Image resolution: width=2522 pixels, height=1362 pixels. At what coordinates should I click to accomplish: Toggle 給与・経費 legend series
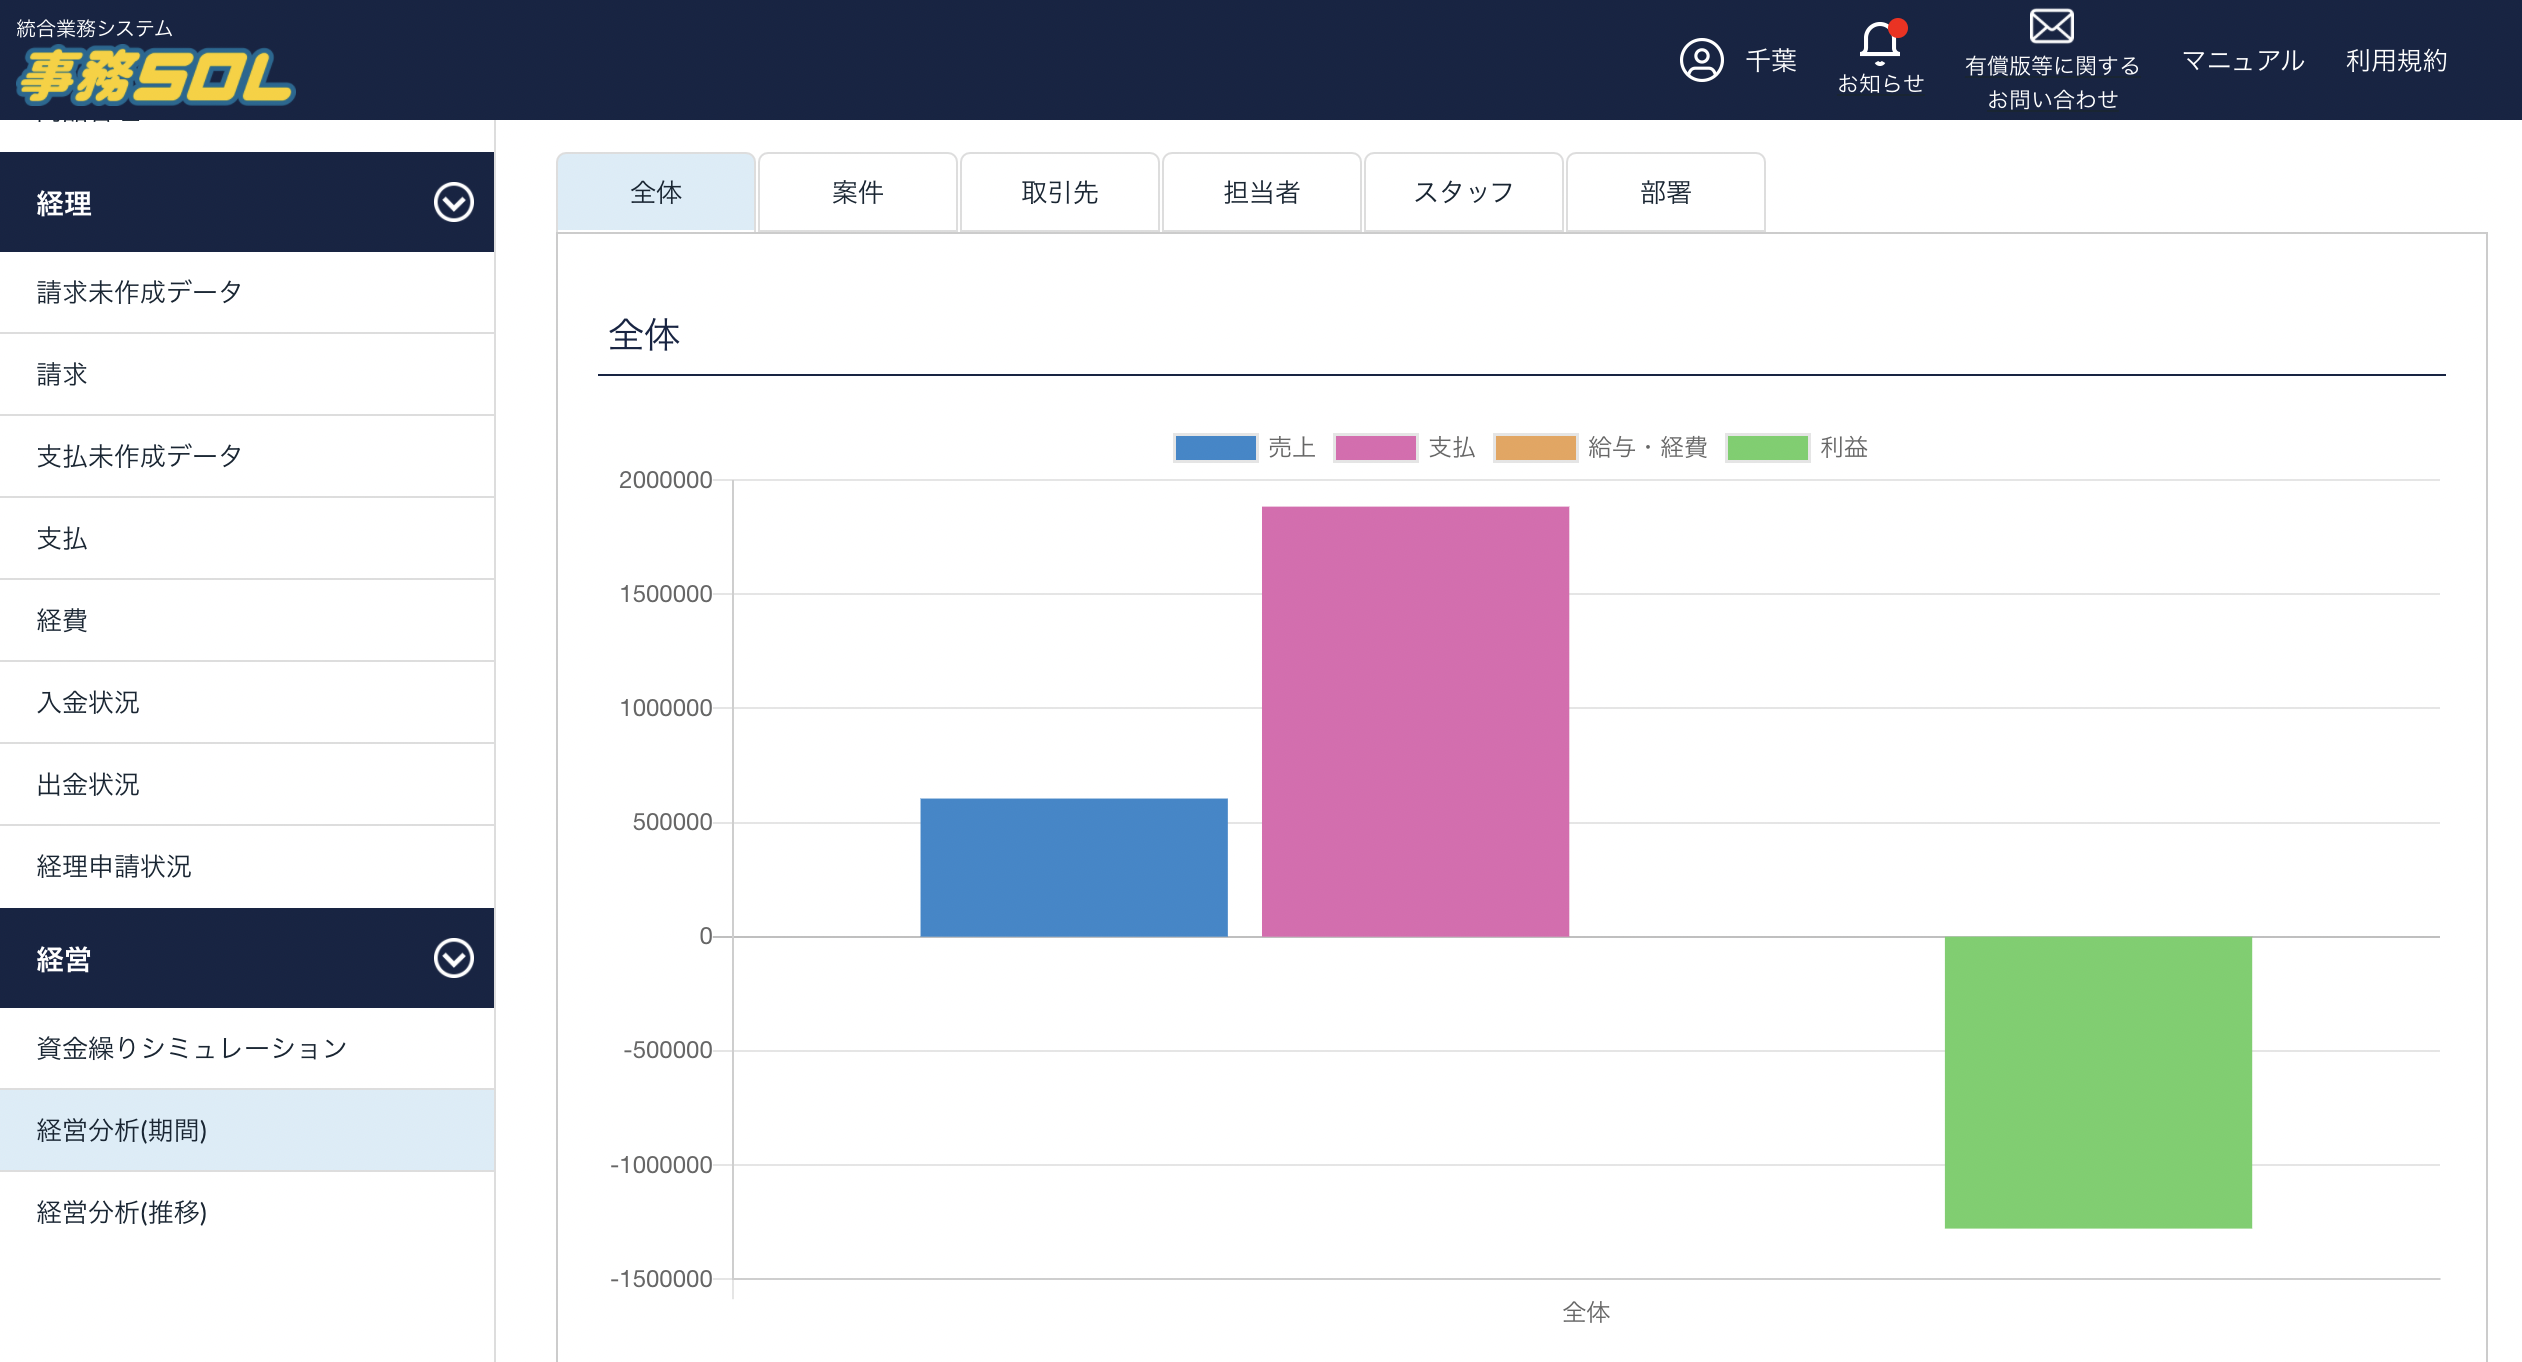click(1600, 447)
